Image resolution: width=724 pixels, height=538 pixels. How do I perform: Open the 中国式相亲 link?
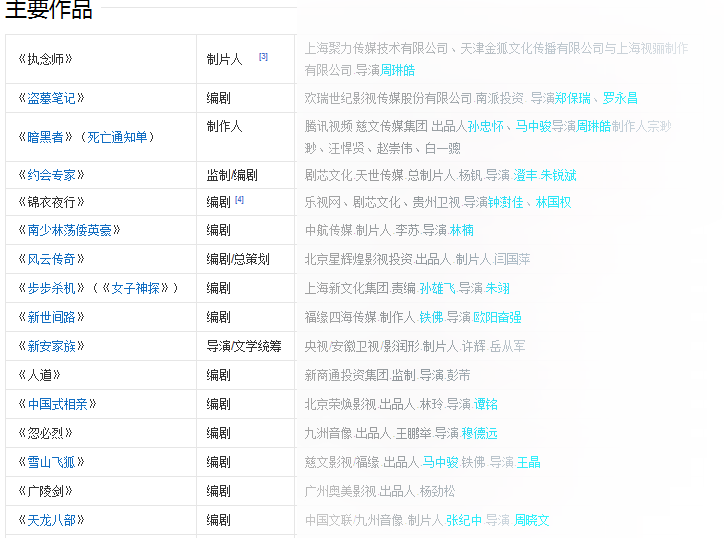(x=57, y=404)
